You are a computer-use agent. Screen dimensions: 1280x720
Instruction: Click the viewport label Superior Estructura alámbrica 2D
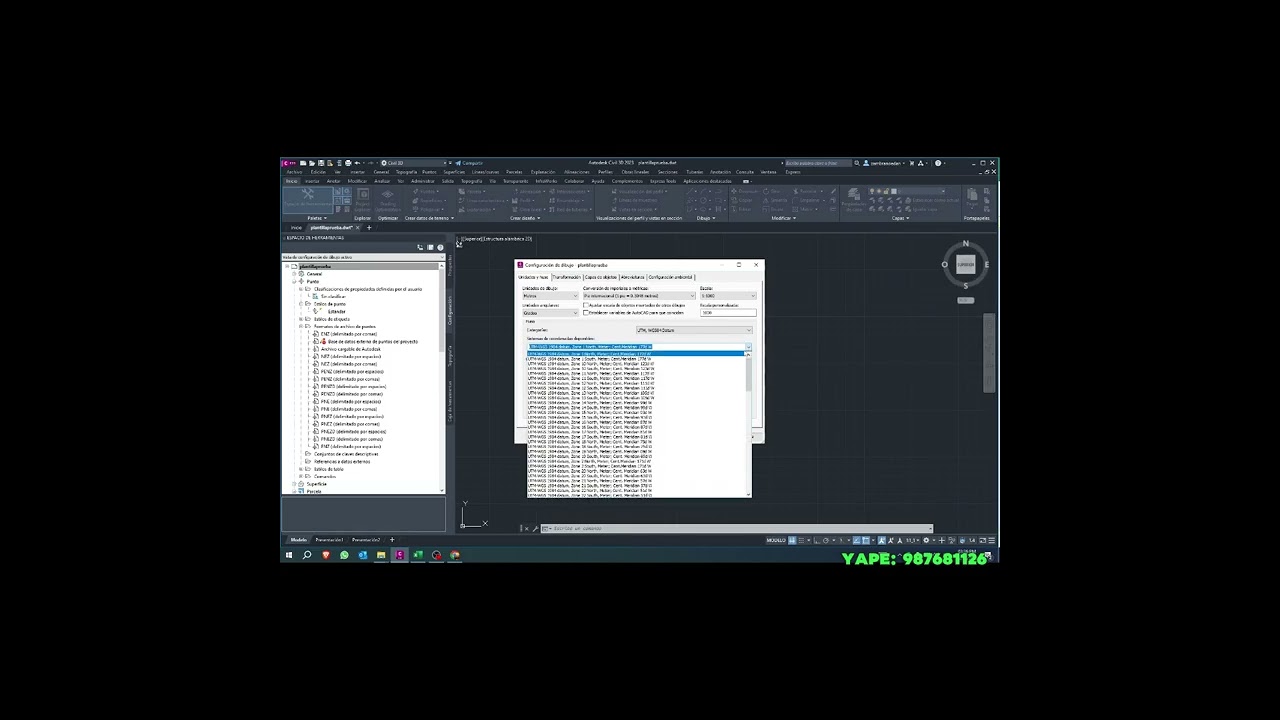pyautogui.click(x=496, y=239)
